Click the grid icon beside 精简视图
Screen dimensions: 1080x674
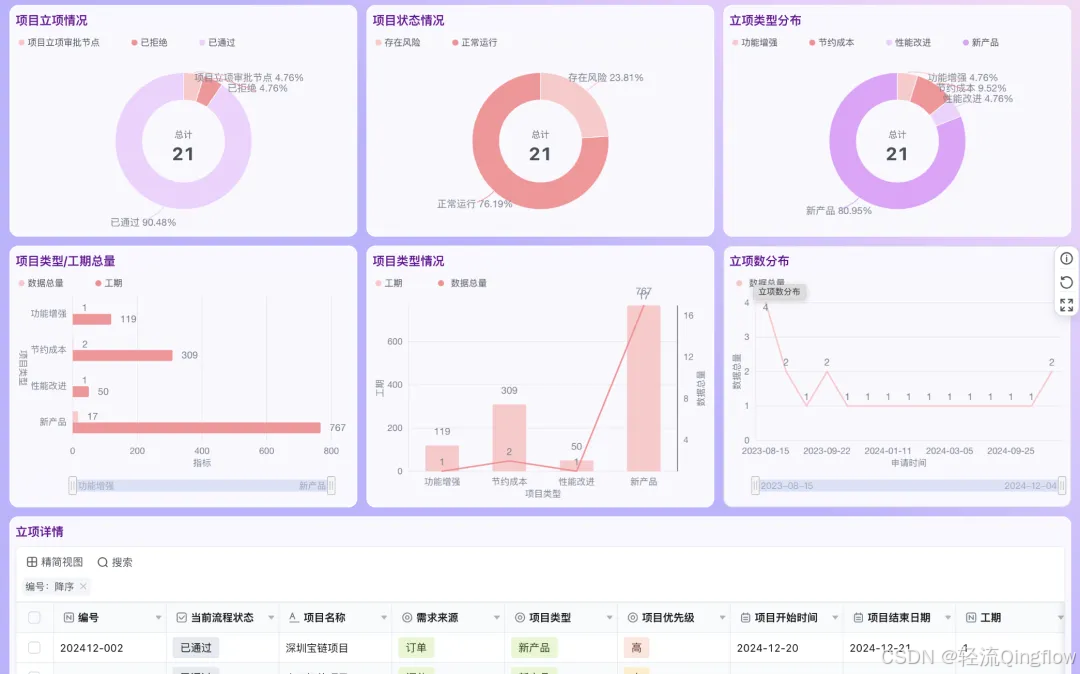[32, 562]
